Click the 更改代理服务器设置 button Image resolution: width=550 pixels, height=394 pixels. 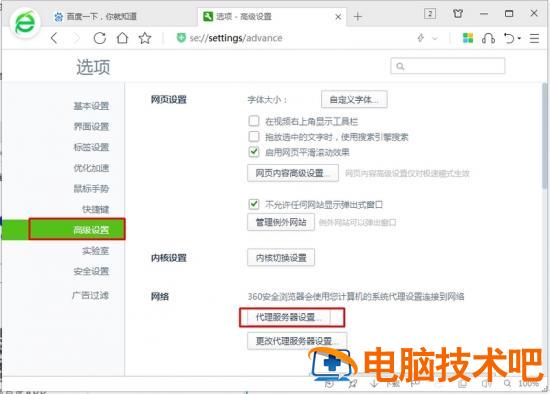[297, 341]
